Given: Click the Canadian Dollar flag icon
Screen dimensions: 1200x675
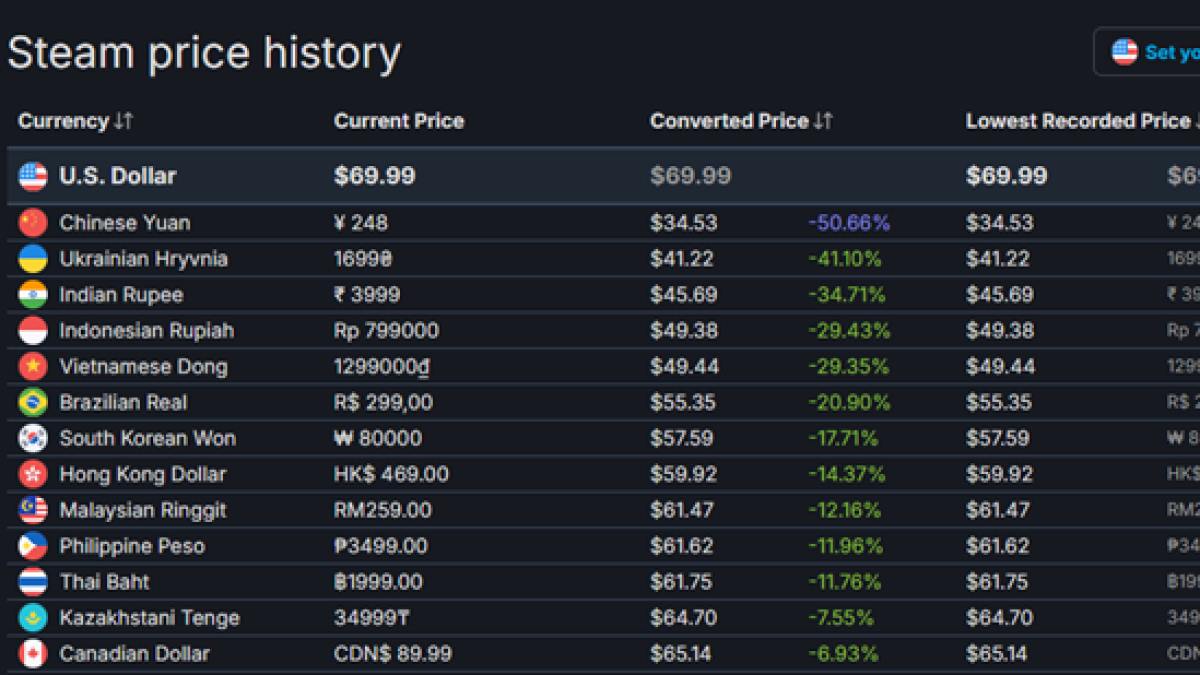Looking at the screenshot, I should click(33, 655).
